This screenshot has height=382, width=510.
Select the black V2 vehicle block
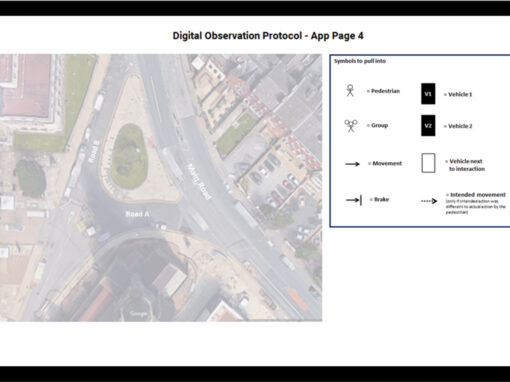[x=428, y=126]
